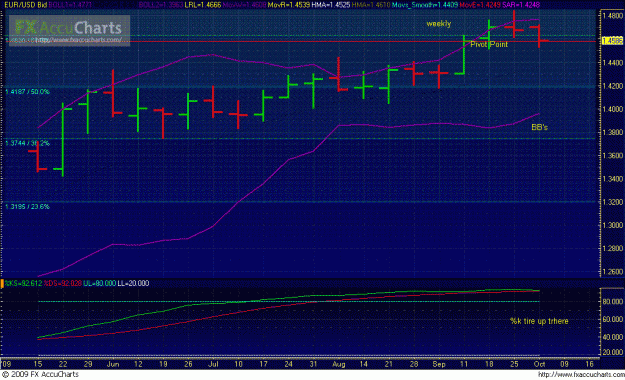Click the 1.2600 price axis label
Viewport: 625px width, 380px height.
coord(613,272)
